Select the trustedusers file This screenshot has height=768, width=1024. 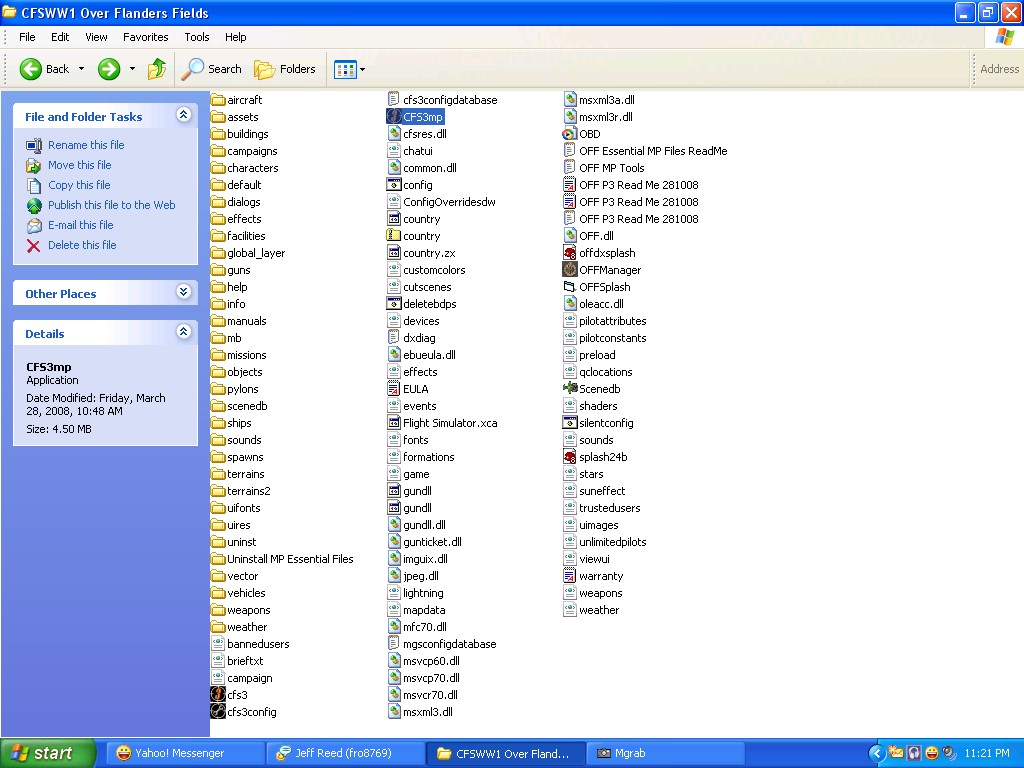pyautogui.click(x=601, y=507)
